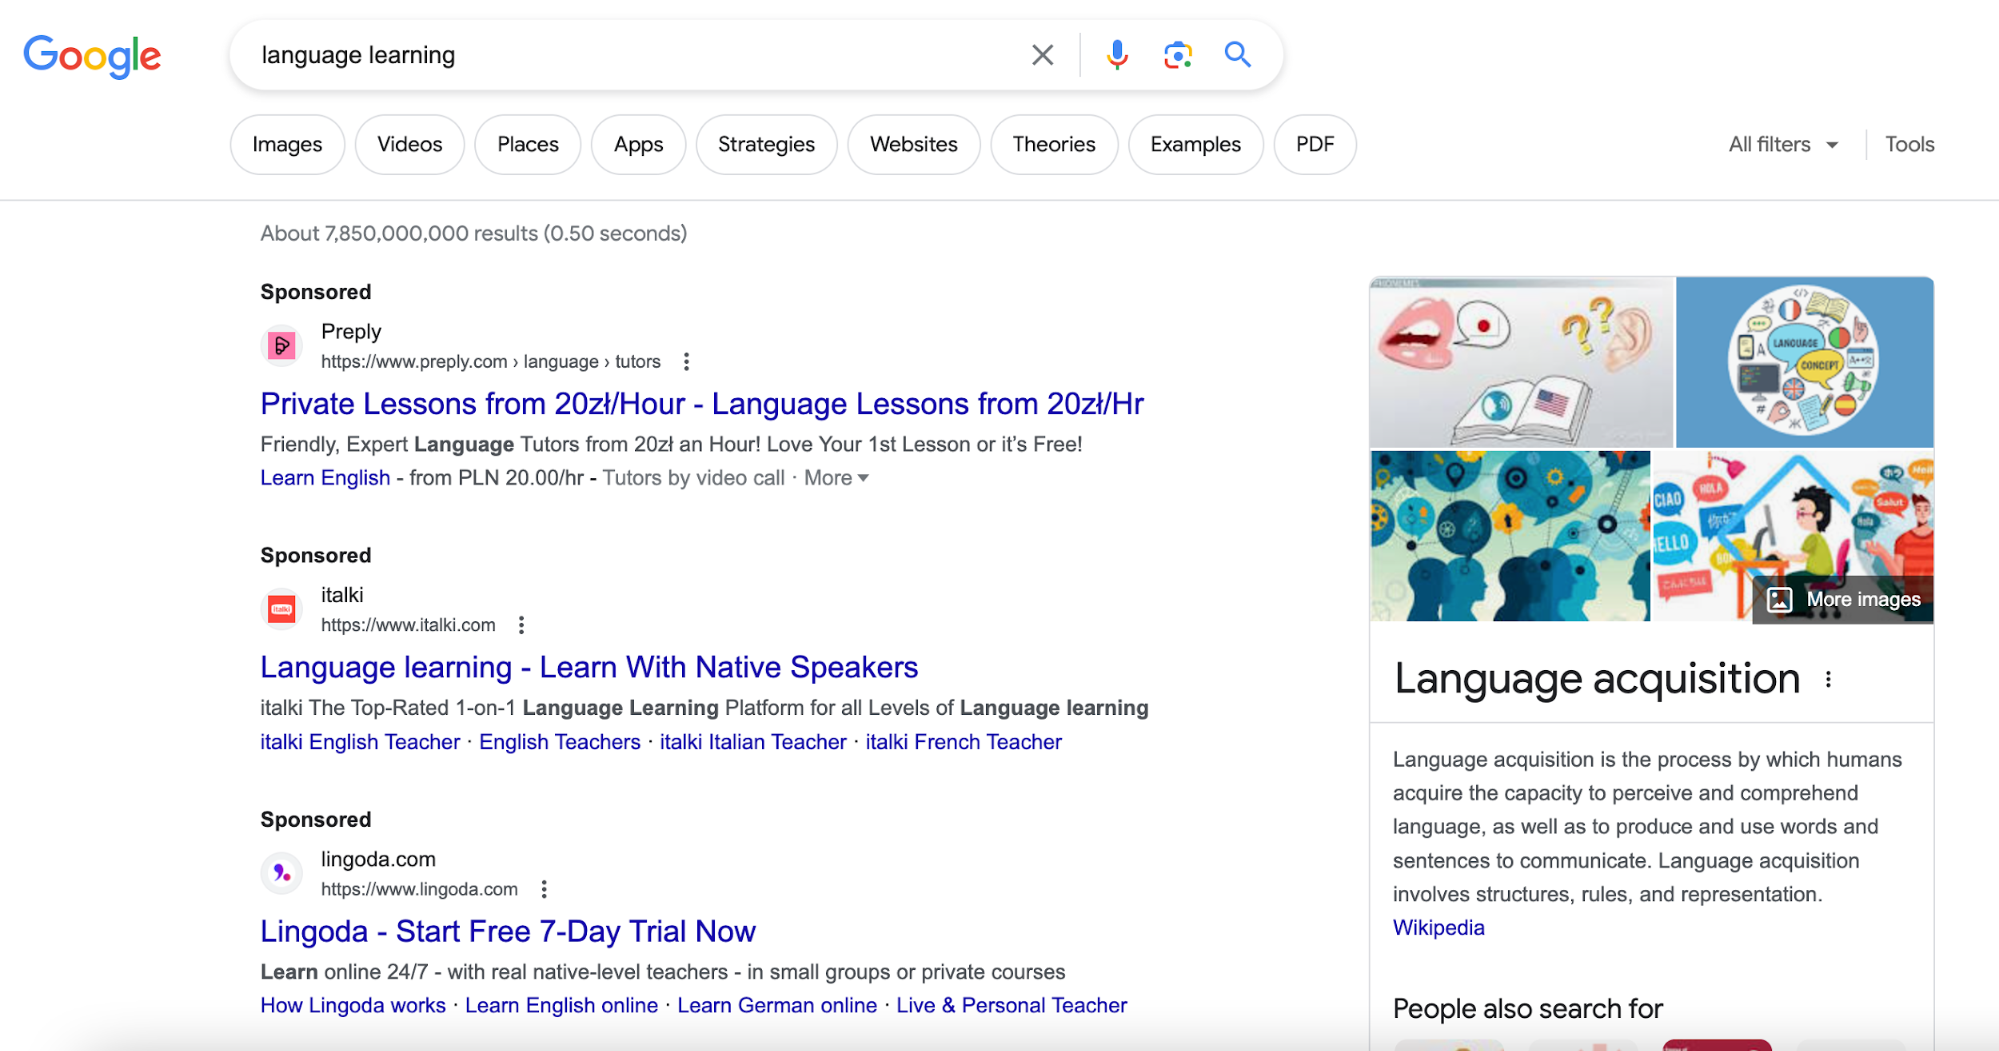Open the blue head silhouettes thumbnail

pos(1510,536)
